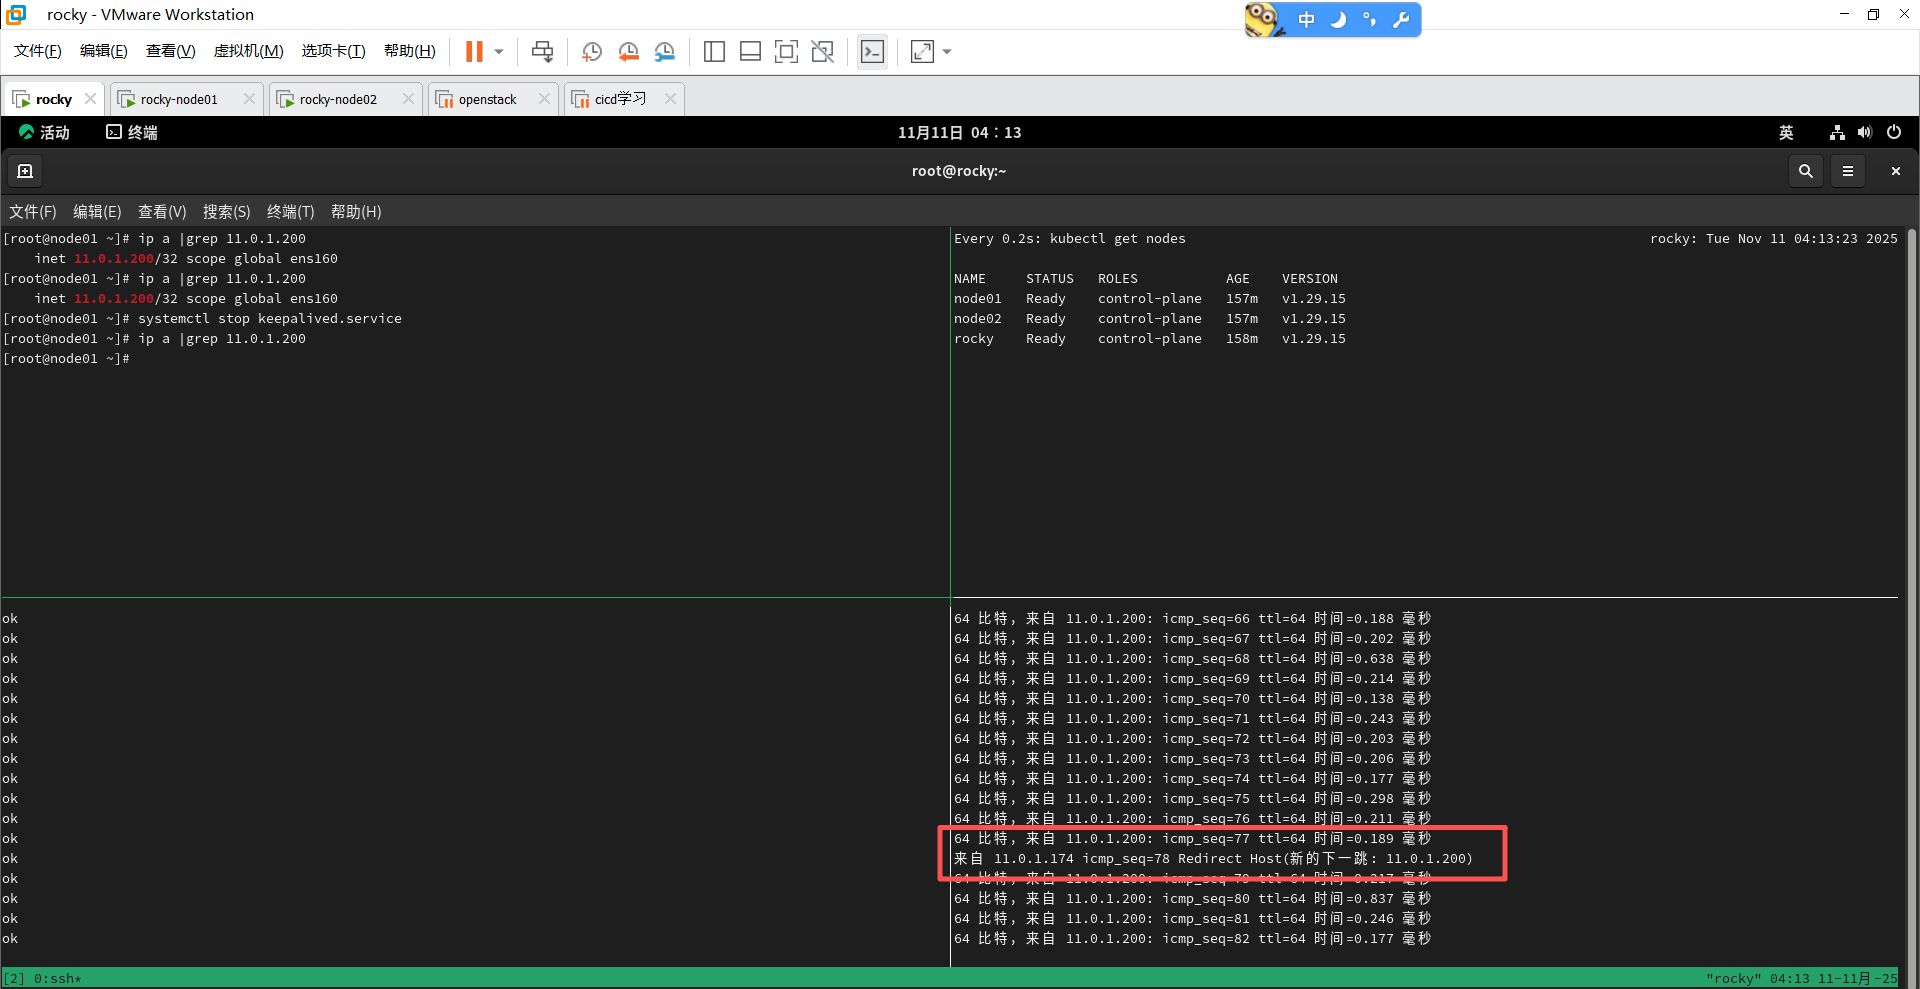
Task: Open GNOME 活动 overview
Action: [44, 132]
